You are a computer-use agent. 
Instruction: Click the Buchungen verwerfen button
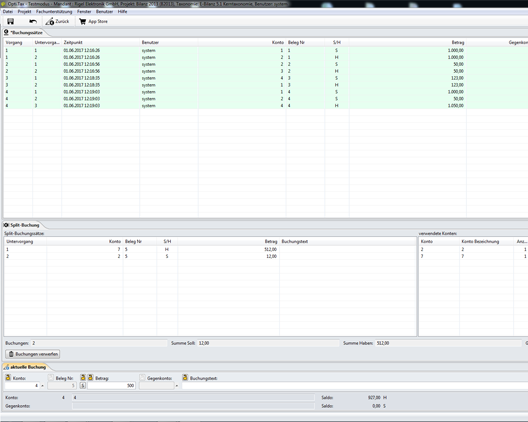(x=33, y=354)
